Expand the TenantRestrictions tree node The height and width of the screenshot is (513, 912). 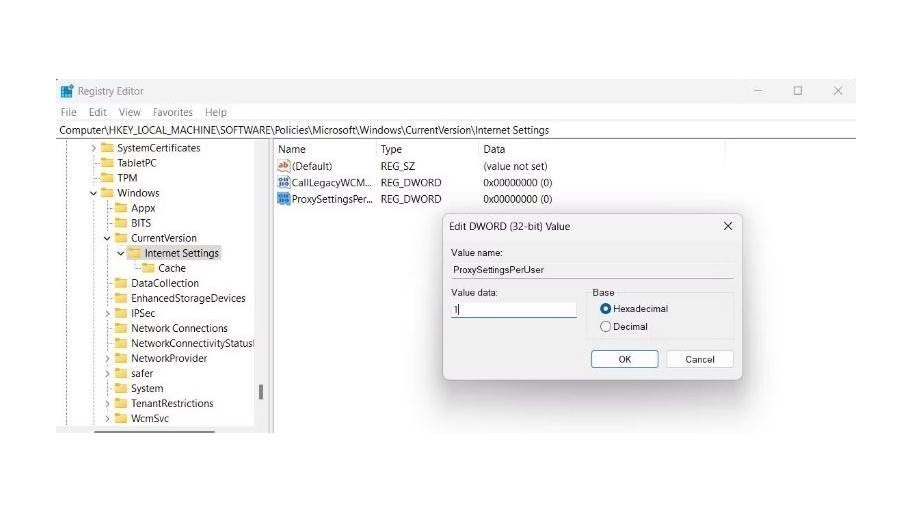tap(107, 404)
